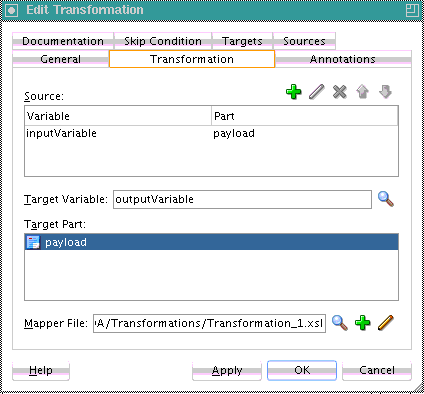Screen dimensions: 424x394
Task: Open the Skip Condition tab
Action: click(x=163, y=41)
